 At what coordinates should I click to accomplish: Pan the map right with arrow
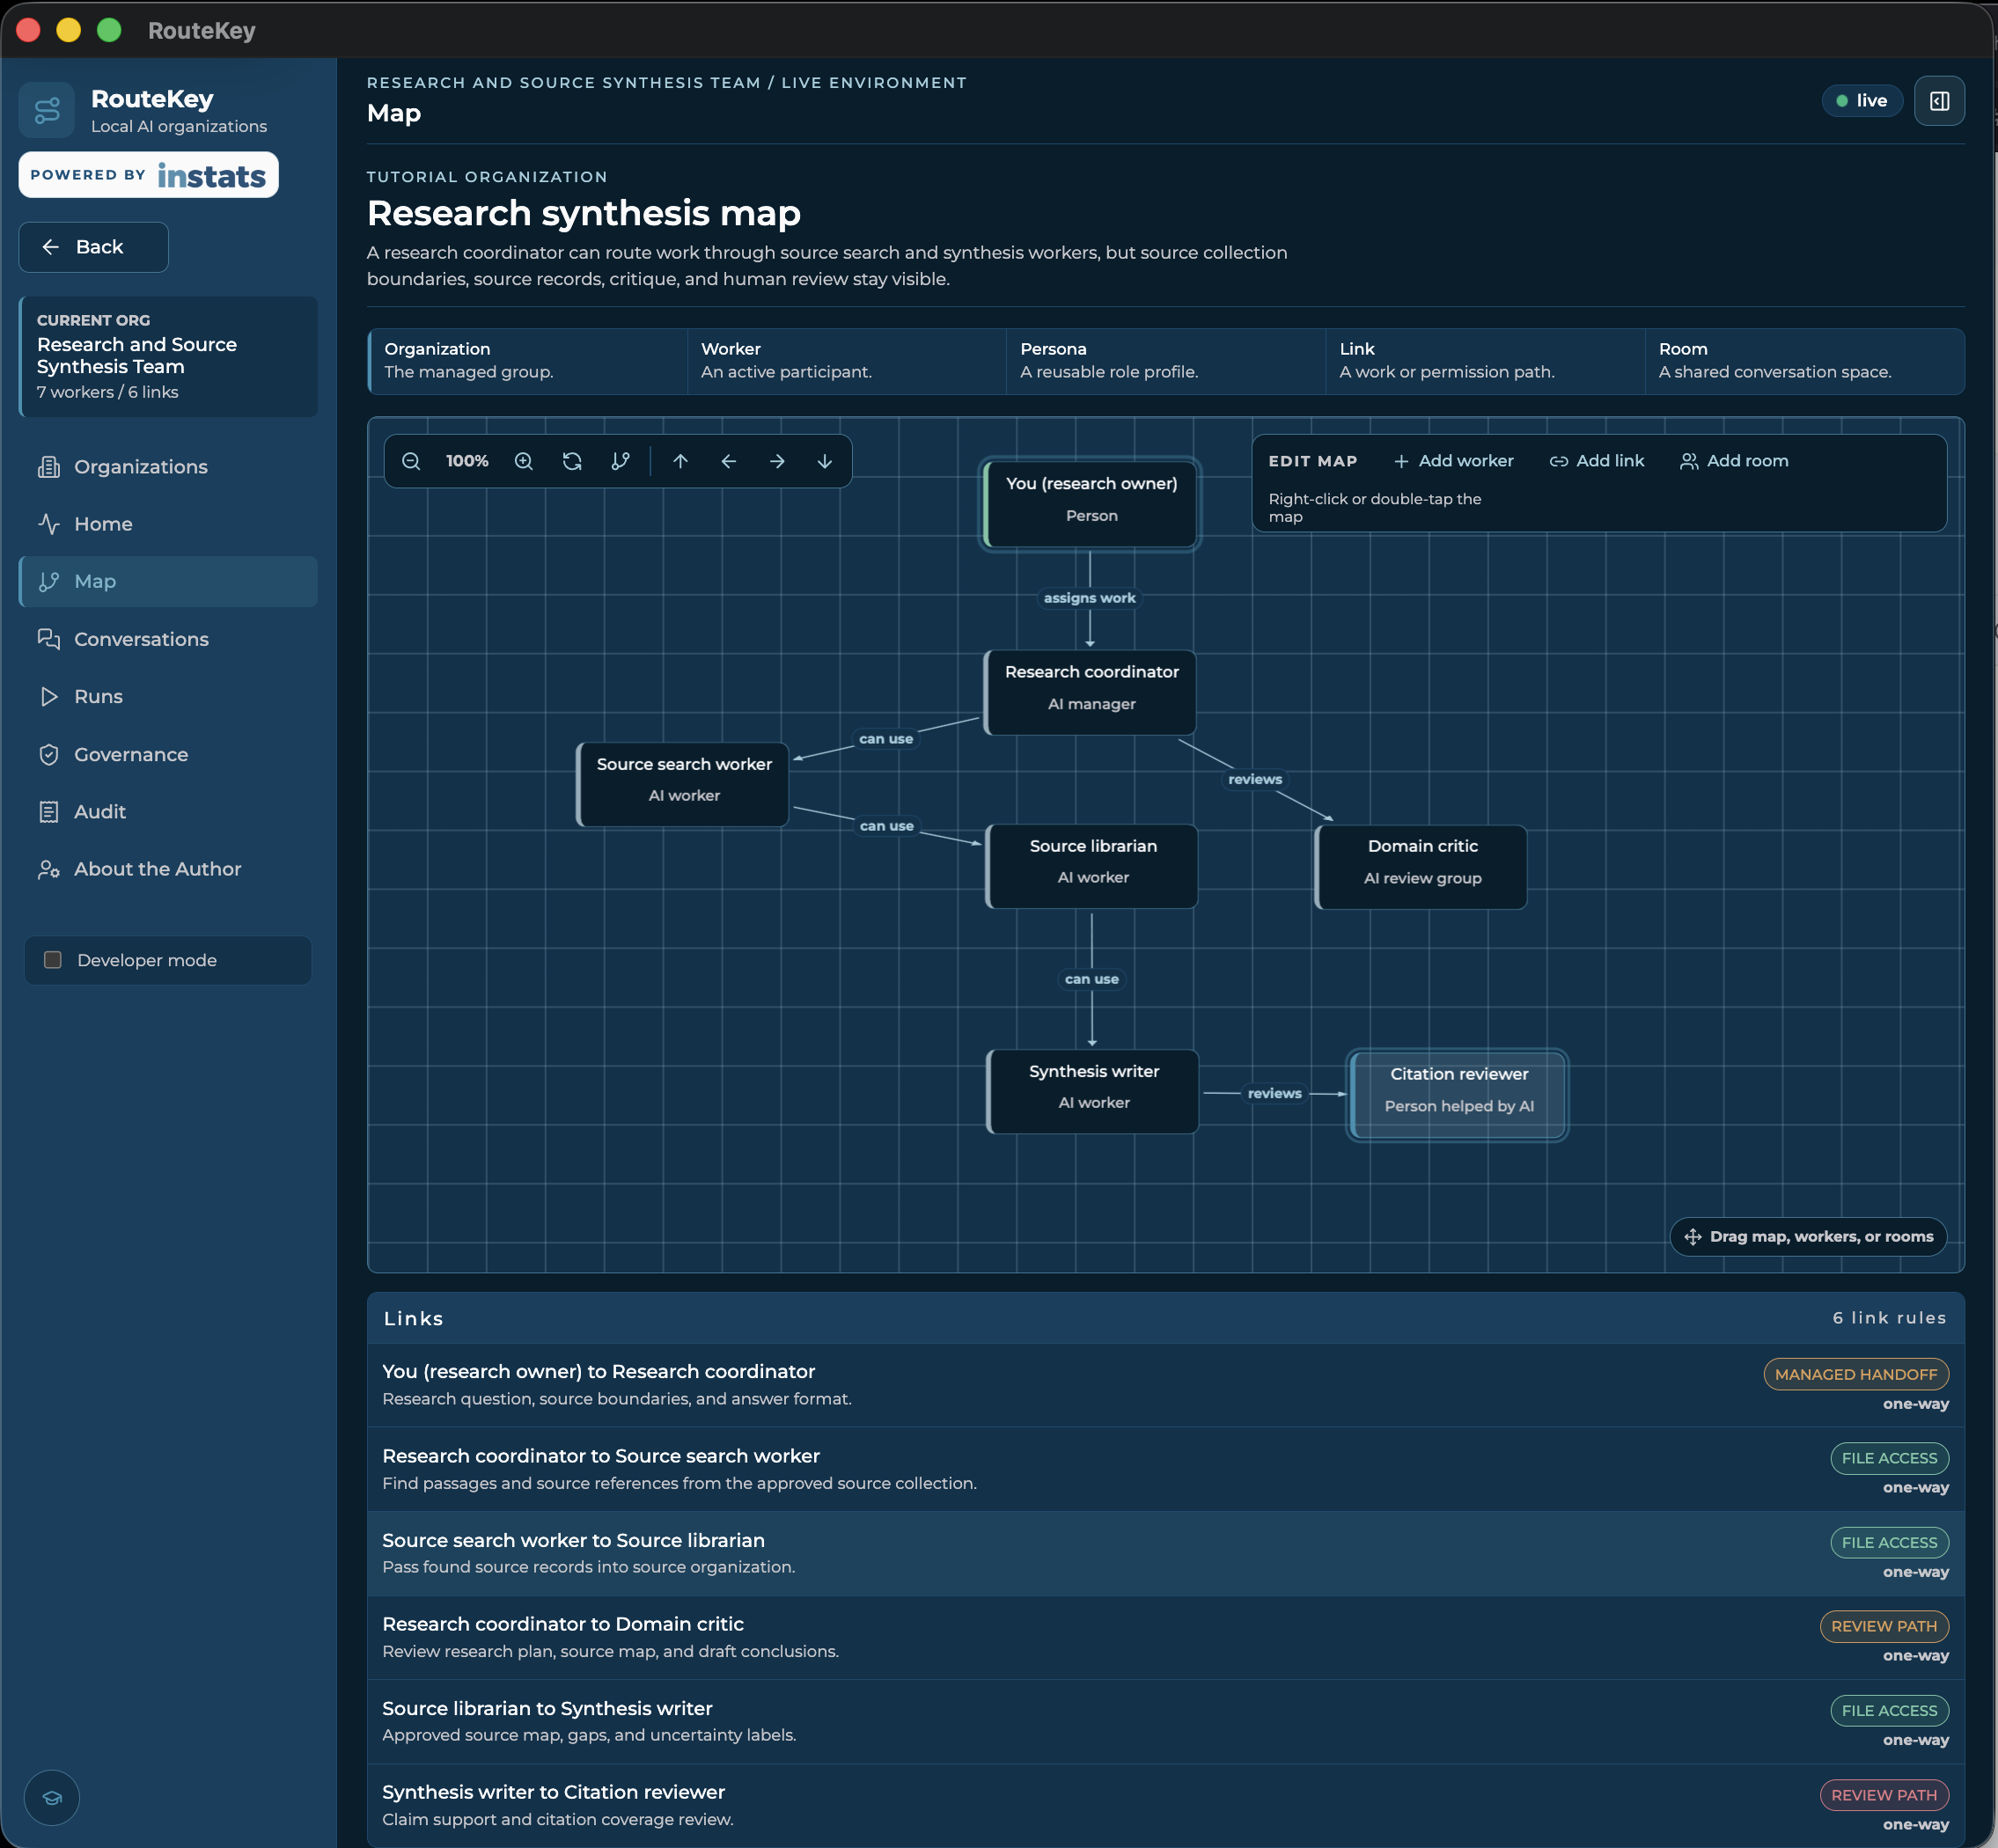pos(777,461)
